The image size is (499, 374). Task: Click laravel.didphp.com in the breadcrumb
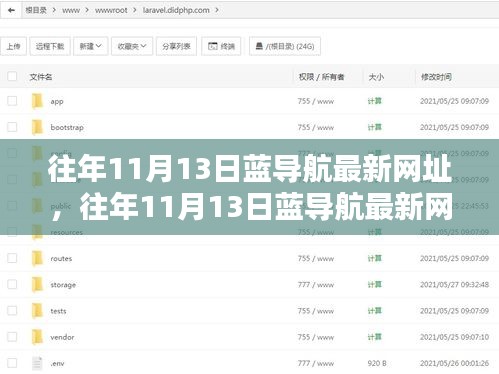click(x=176, y=10)
